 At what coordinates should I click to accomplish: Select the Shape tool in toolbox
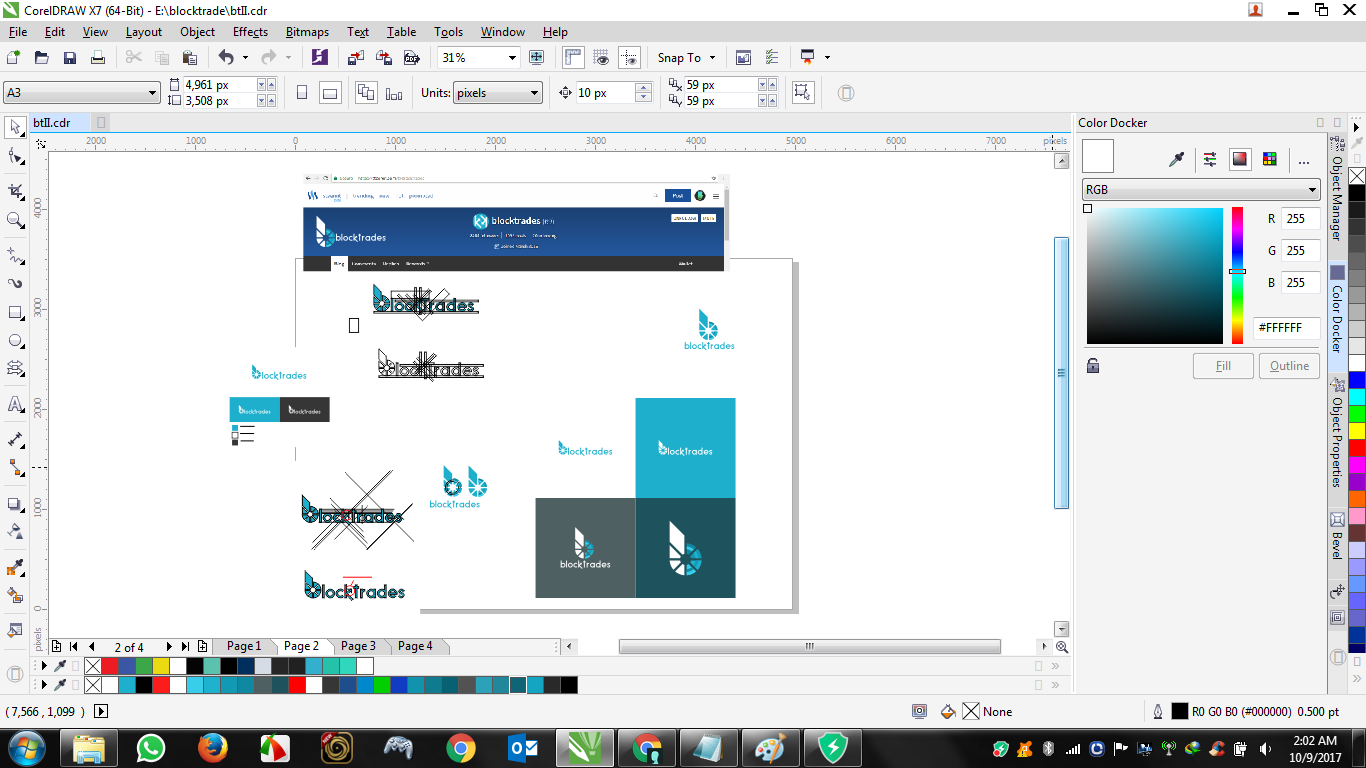(15, 156)
